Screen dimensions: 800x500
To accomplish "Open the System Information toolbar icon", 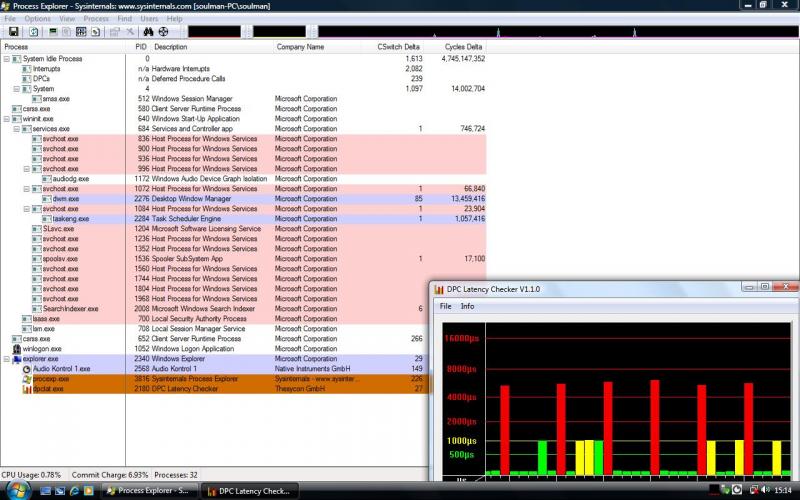I will [x=52, y=32].
